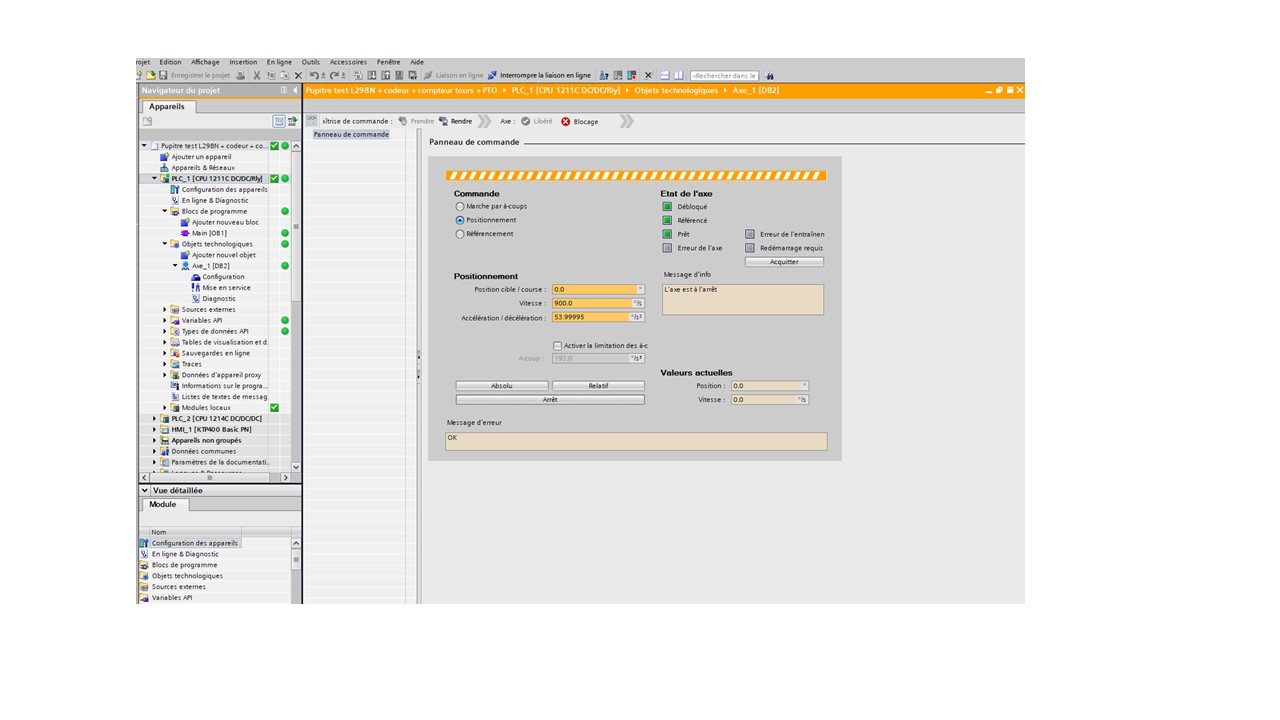Click the Blocage red X icon

pyautogui.click(x=565, y=122)
